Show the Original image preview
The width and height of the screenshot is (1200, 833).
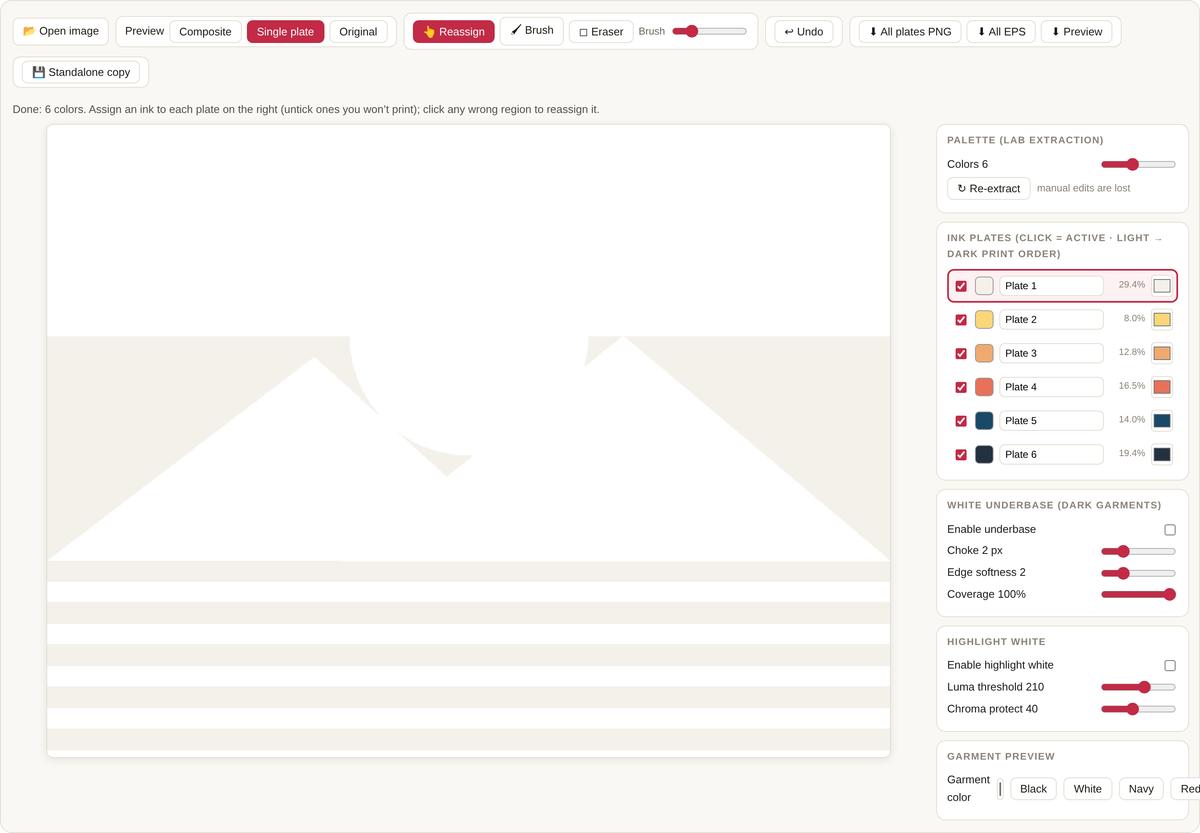click(358, 32)
